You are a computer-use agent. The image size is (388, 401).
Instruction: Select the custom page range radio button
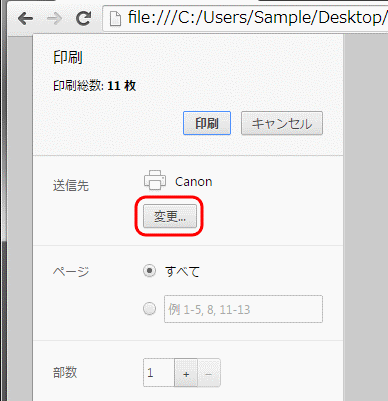(149, 309)
